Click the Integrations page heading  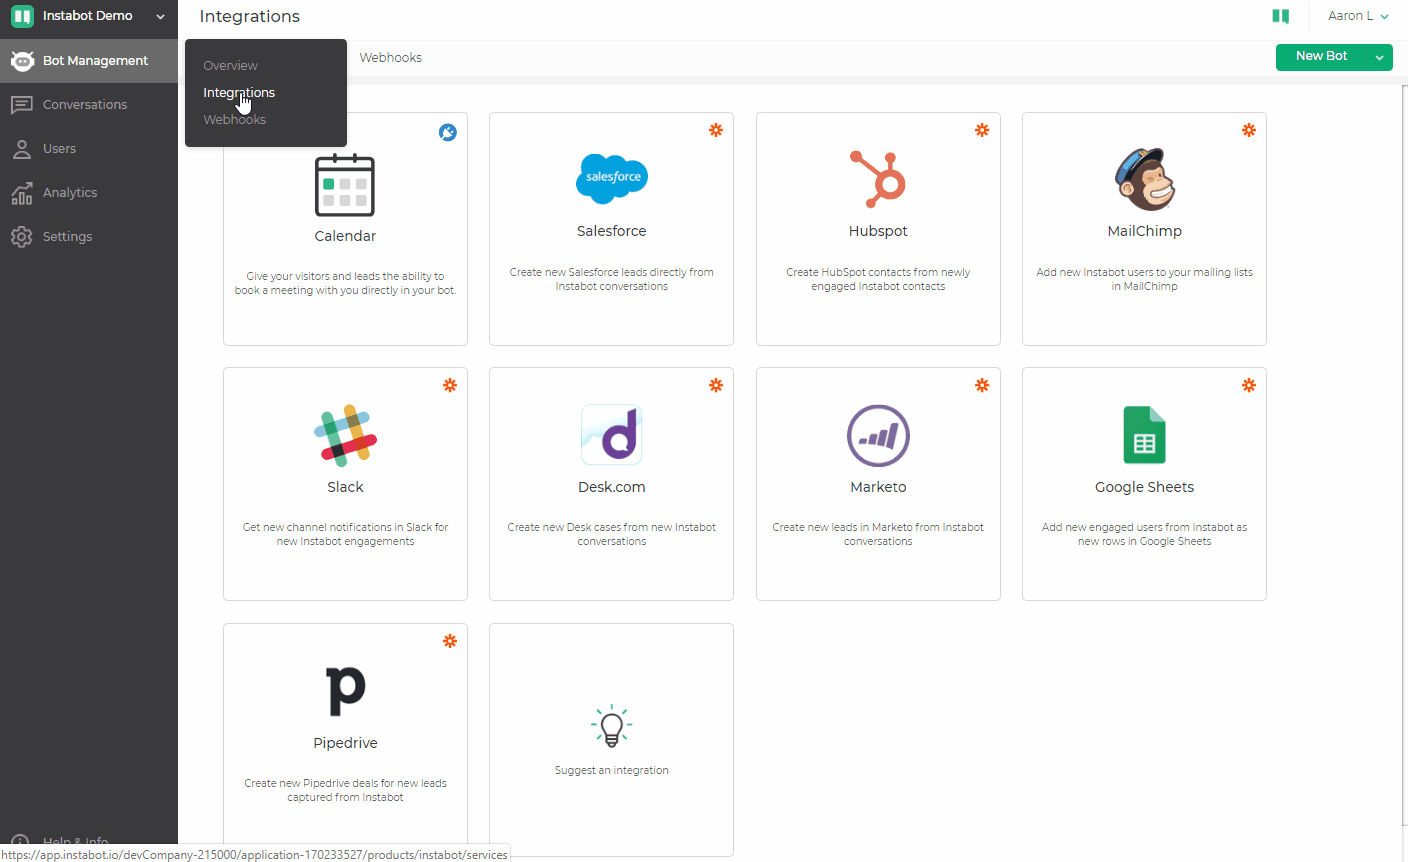250,17
